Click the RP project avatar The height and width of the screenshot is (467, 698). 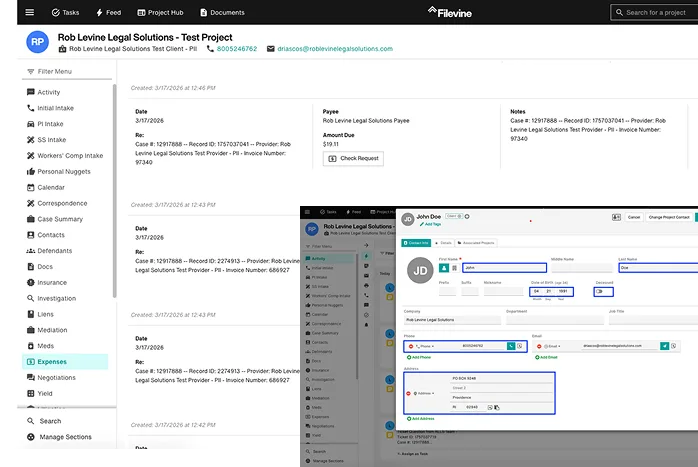[37, 42]
